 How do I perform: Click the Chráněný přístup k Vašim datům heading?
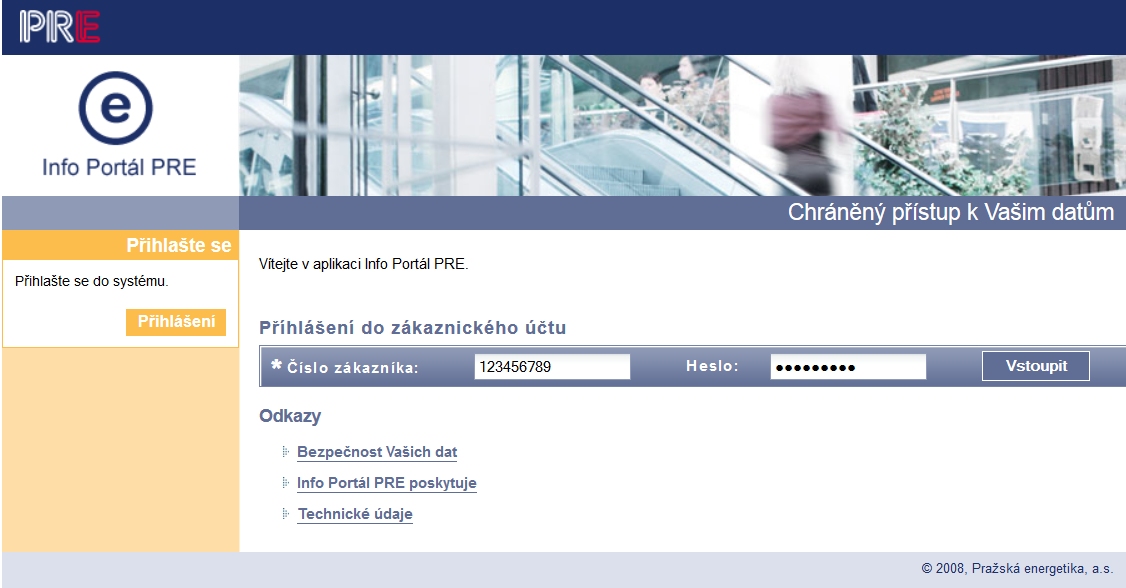pyautogui.click(x=951, y=213)
